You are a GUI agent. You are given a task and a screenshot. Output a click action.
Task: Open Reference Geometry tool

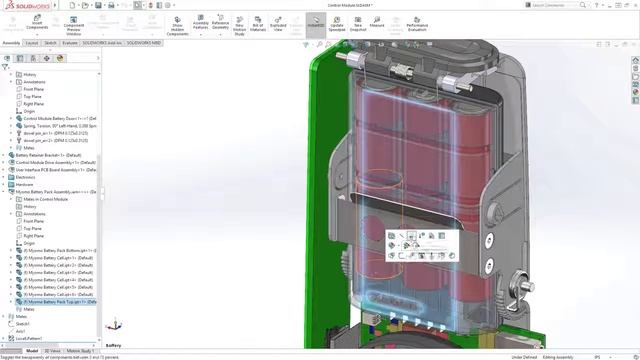pos(220,22)
